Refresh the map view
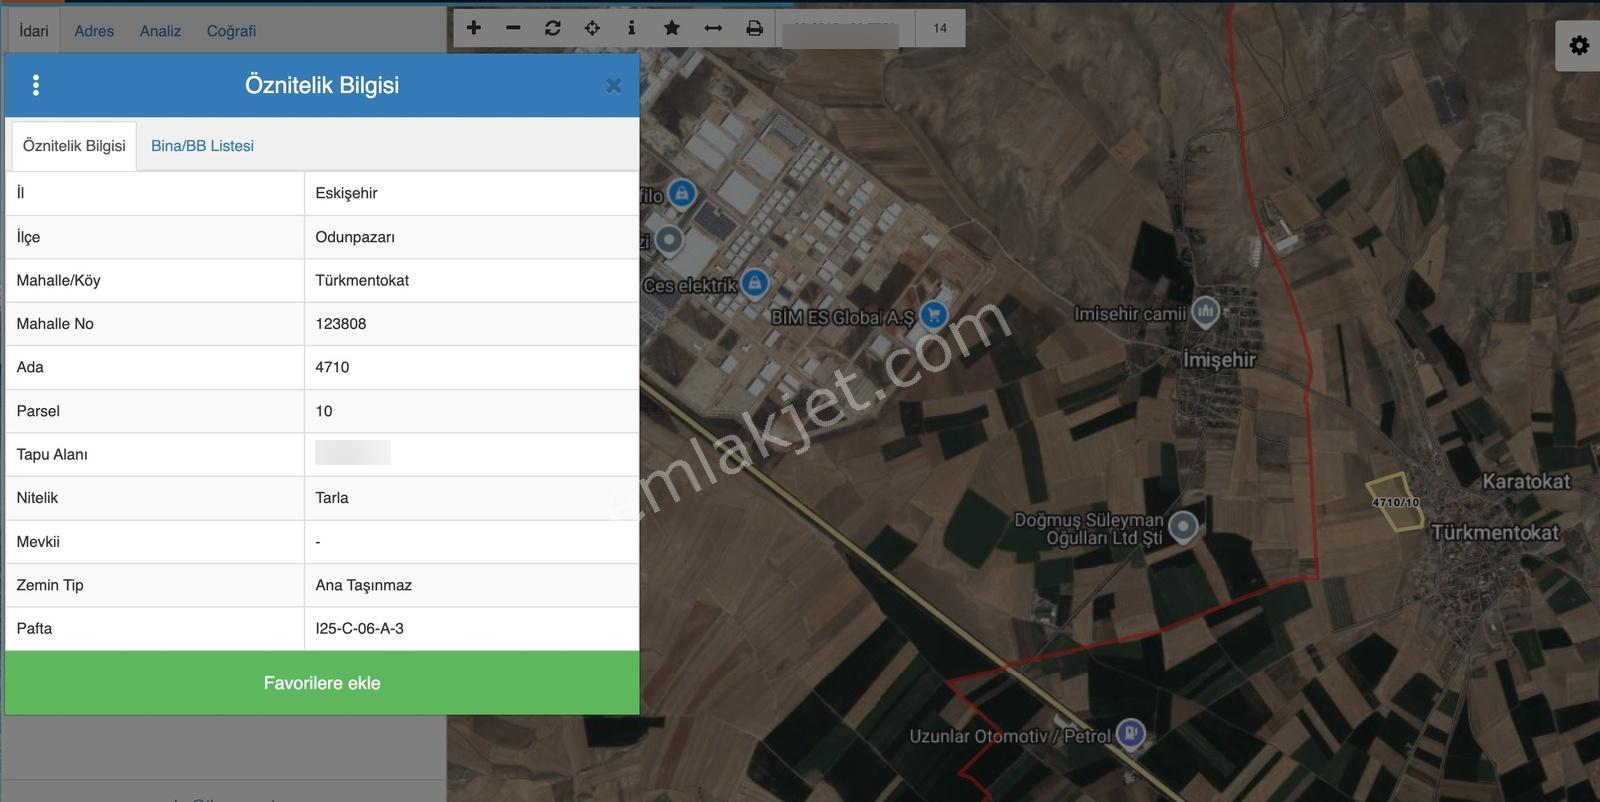This screenshot has width=1600, height=802. click(553, 28)
